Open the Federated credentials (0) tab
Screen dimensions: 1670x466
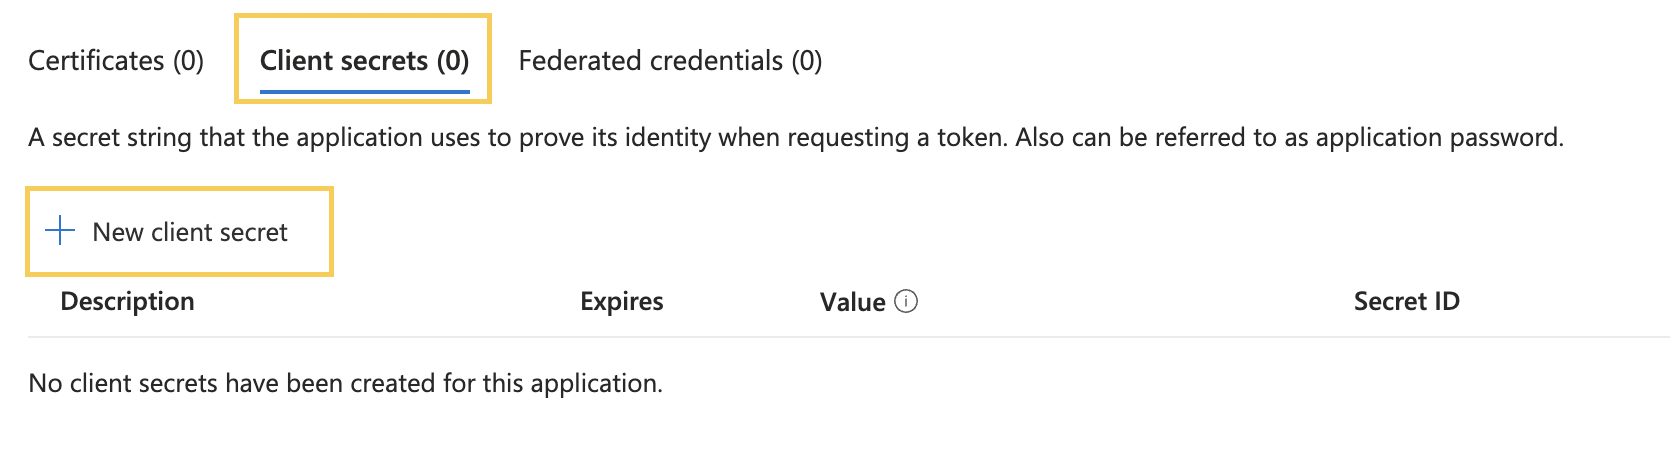[670, 60]
